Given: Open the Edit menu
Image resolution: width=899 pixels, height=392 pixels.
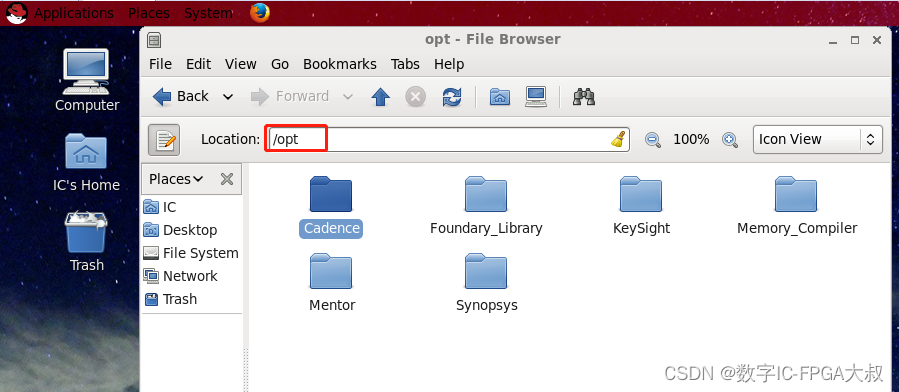Looking at the screenshot, I should pyautogui.click(x=198, y=64).
